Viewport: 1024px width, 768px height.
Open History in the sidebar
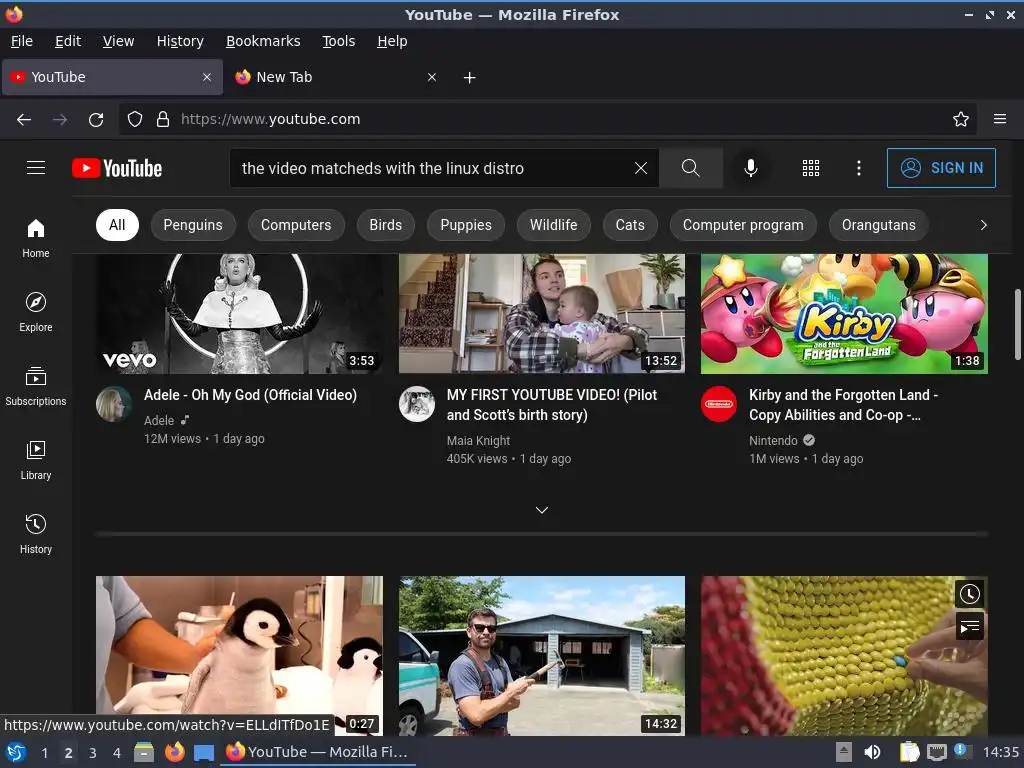pos(36,534)
